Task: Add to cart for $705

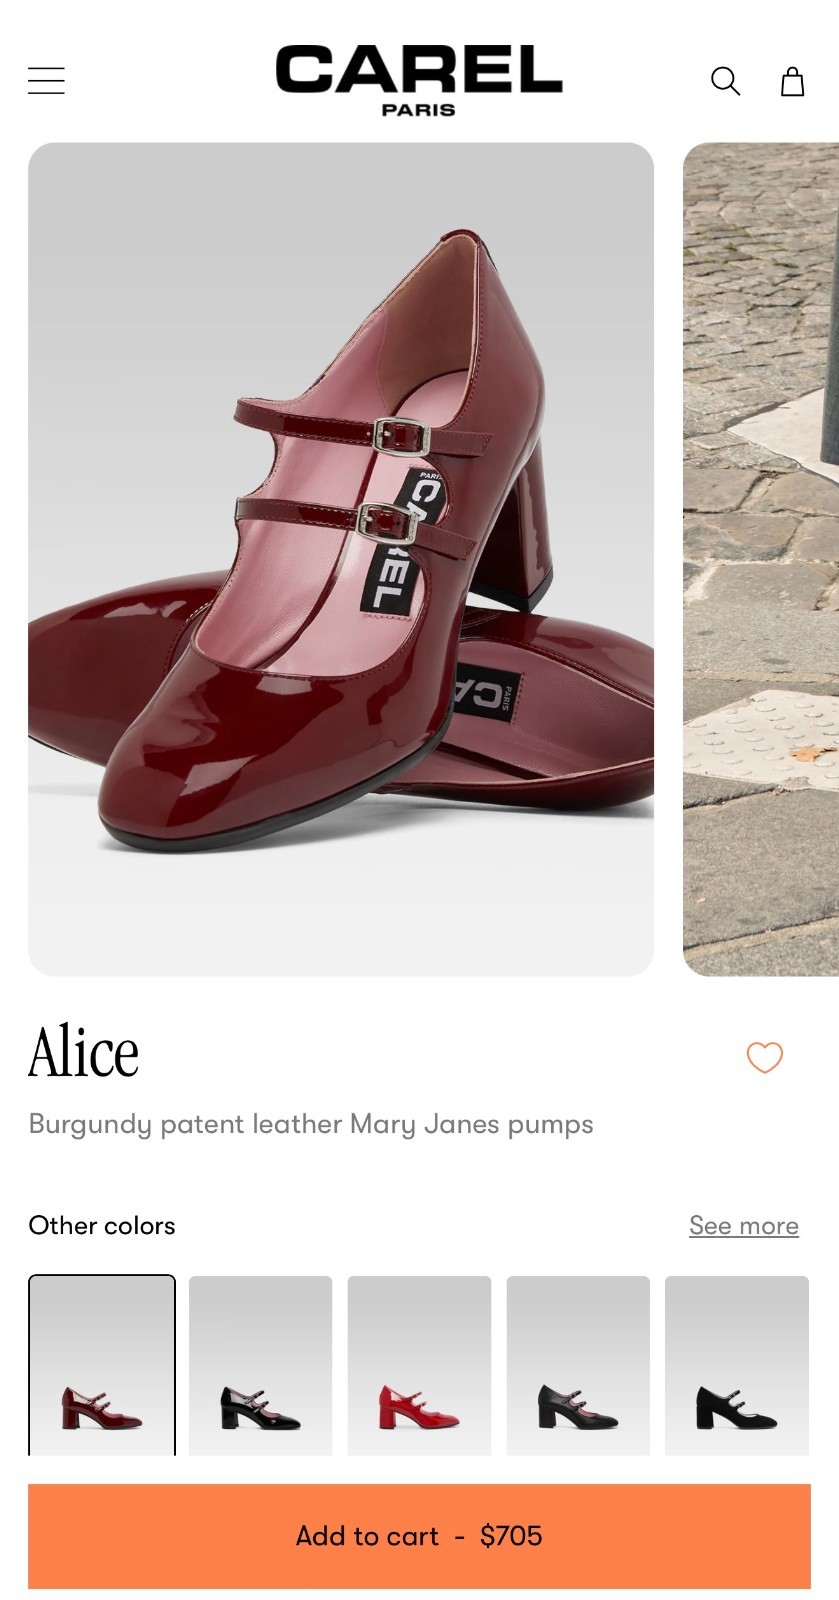Action: pos(419,1536)
